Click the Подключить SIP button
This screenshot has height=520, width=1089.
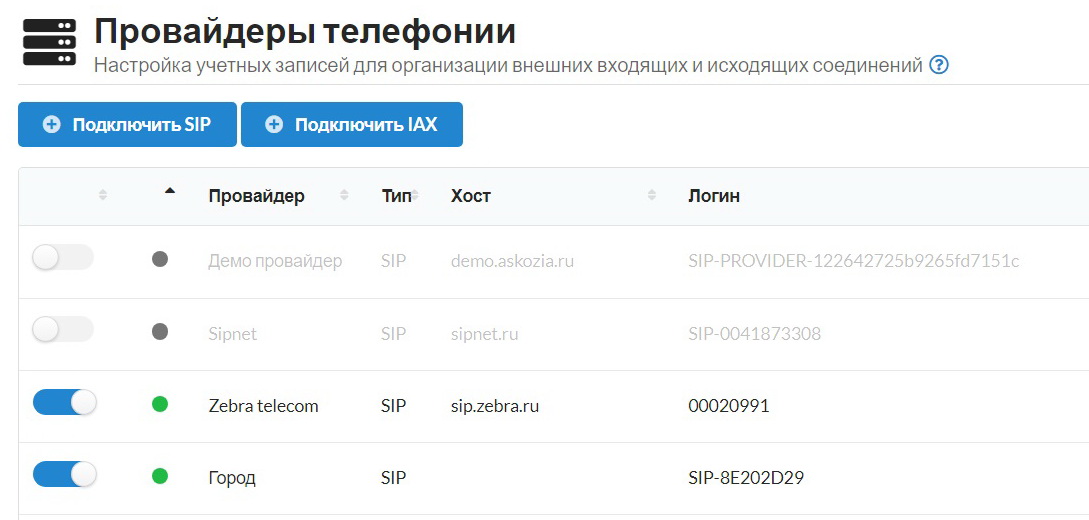(x=127, y=125)
